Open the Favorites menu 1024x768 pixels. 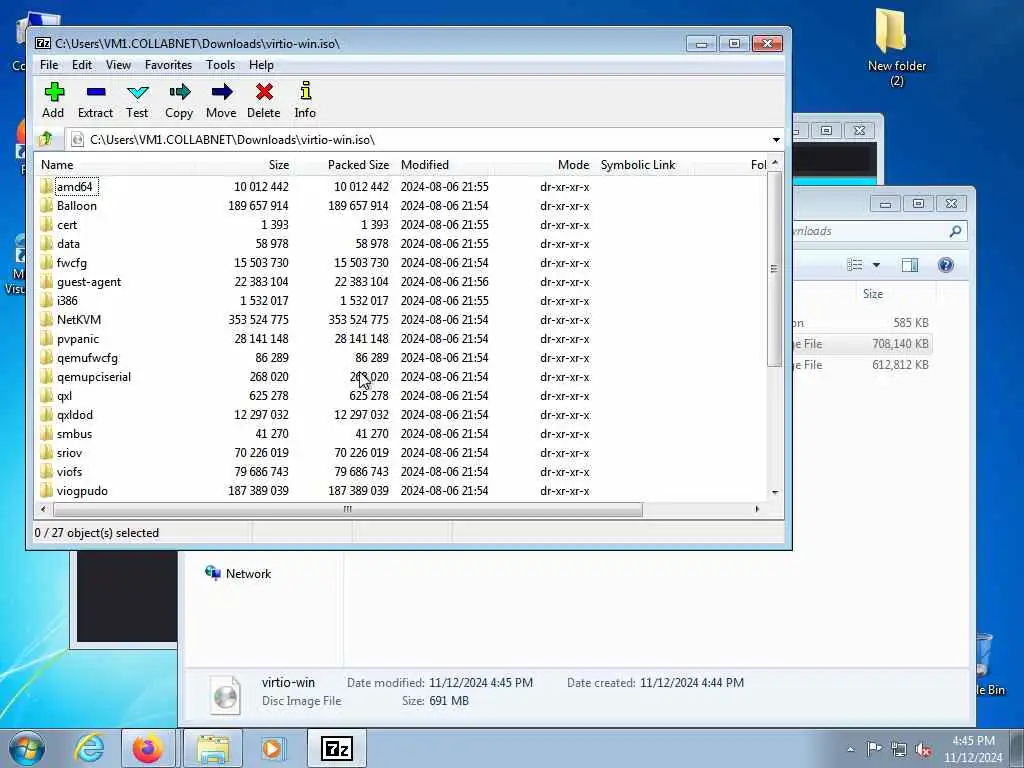(x=168, y=65)
